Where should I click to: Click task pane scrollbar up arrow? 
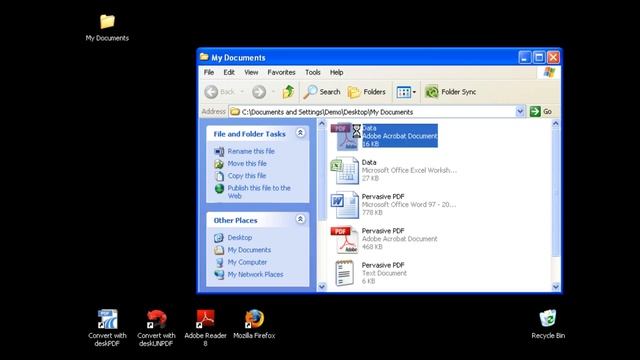pyautogui.click(x=322, y=123)
